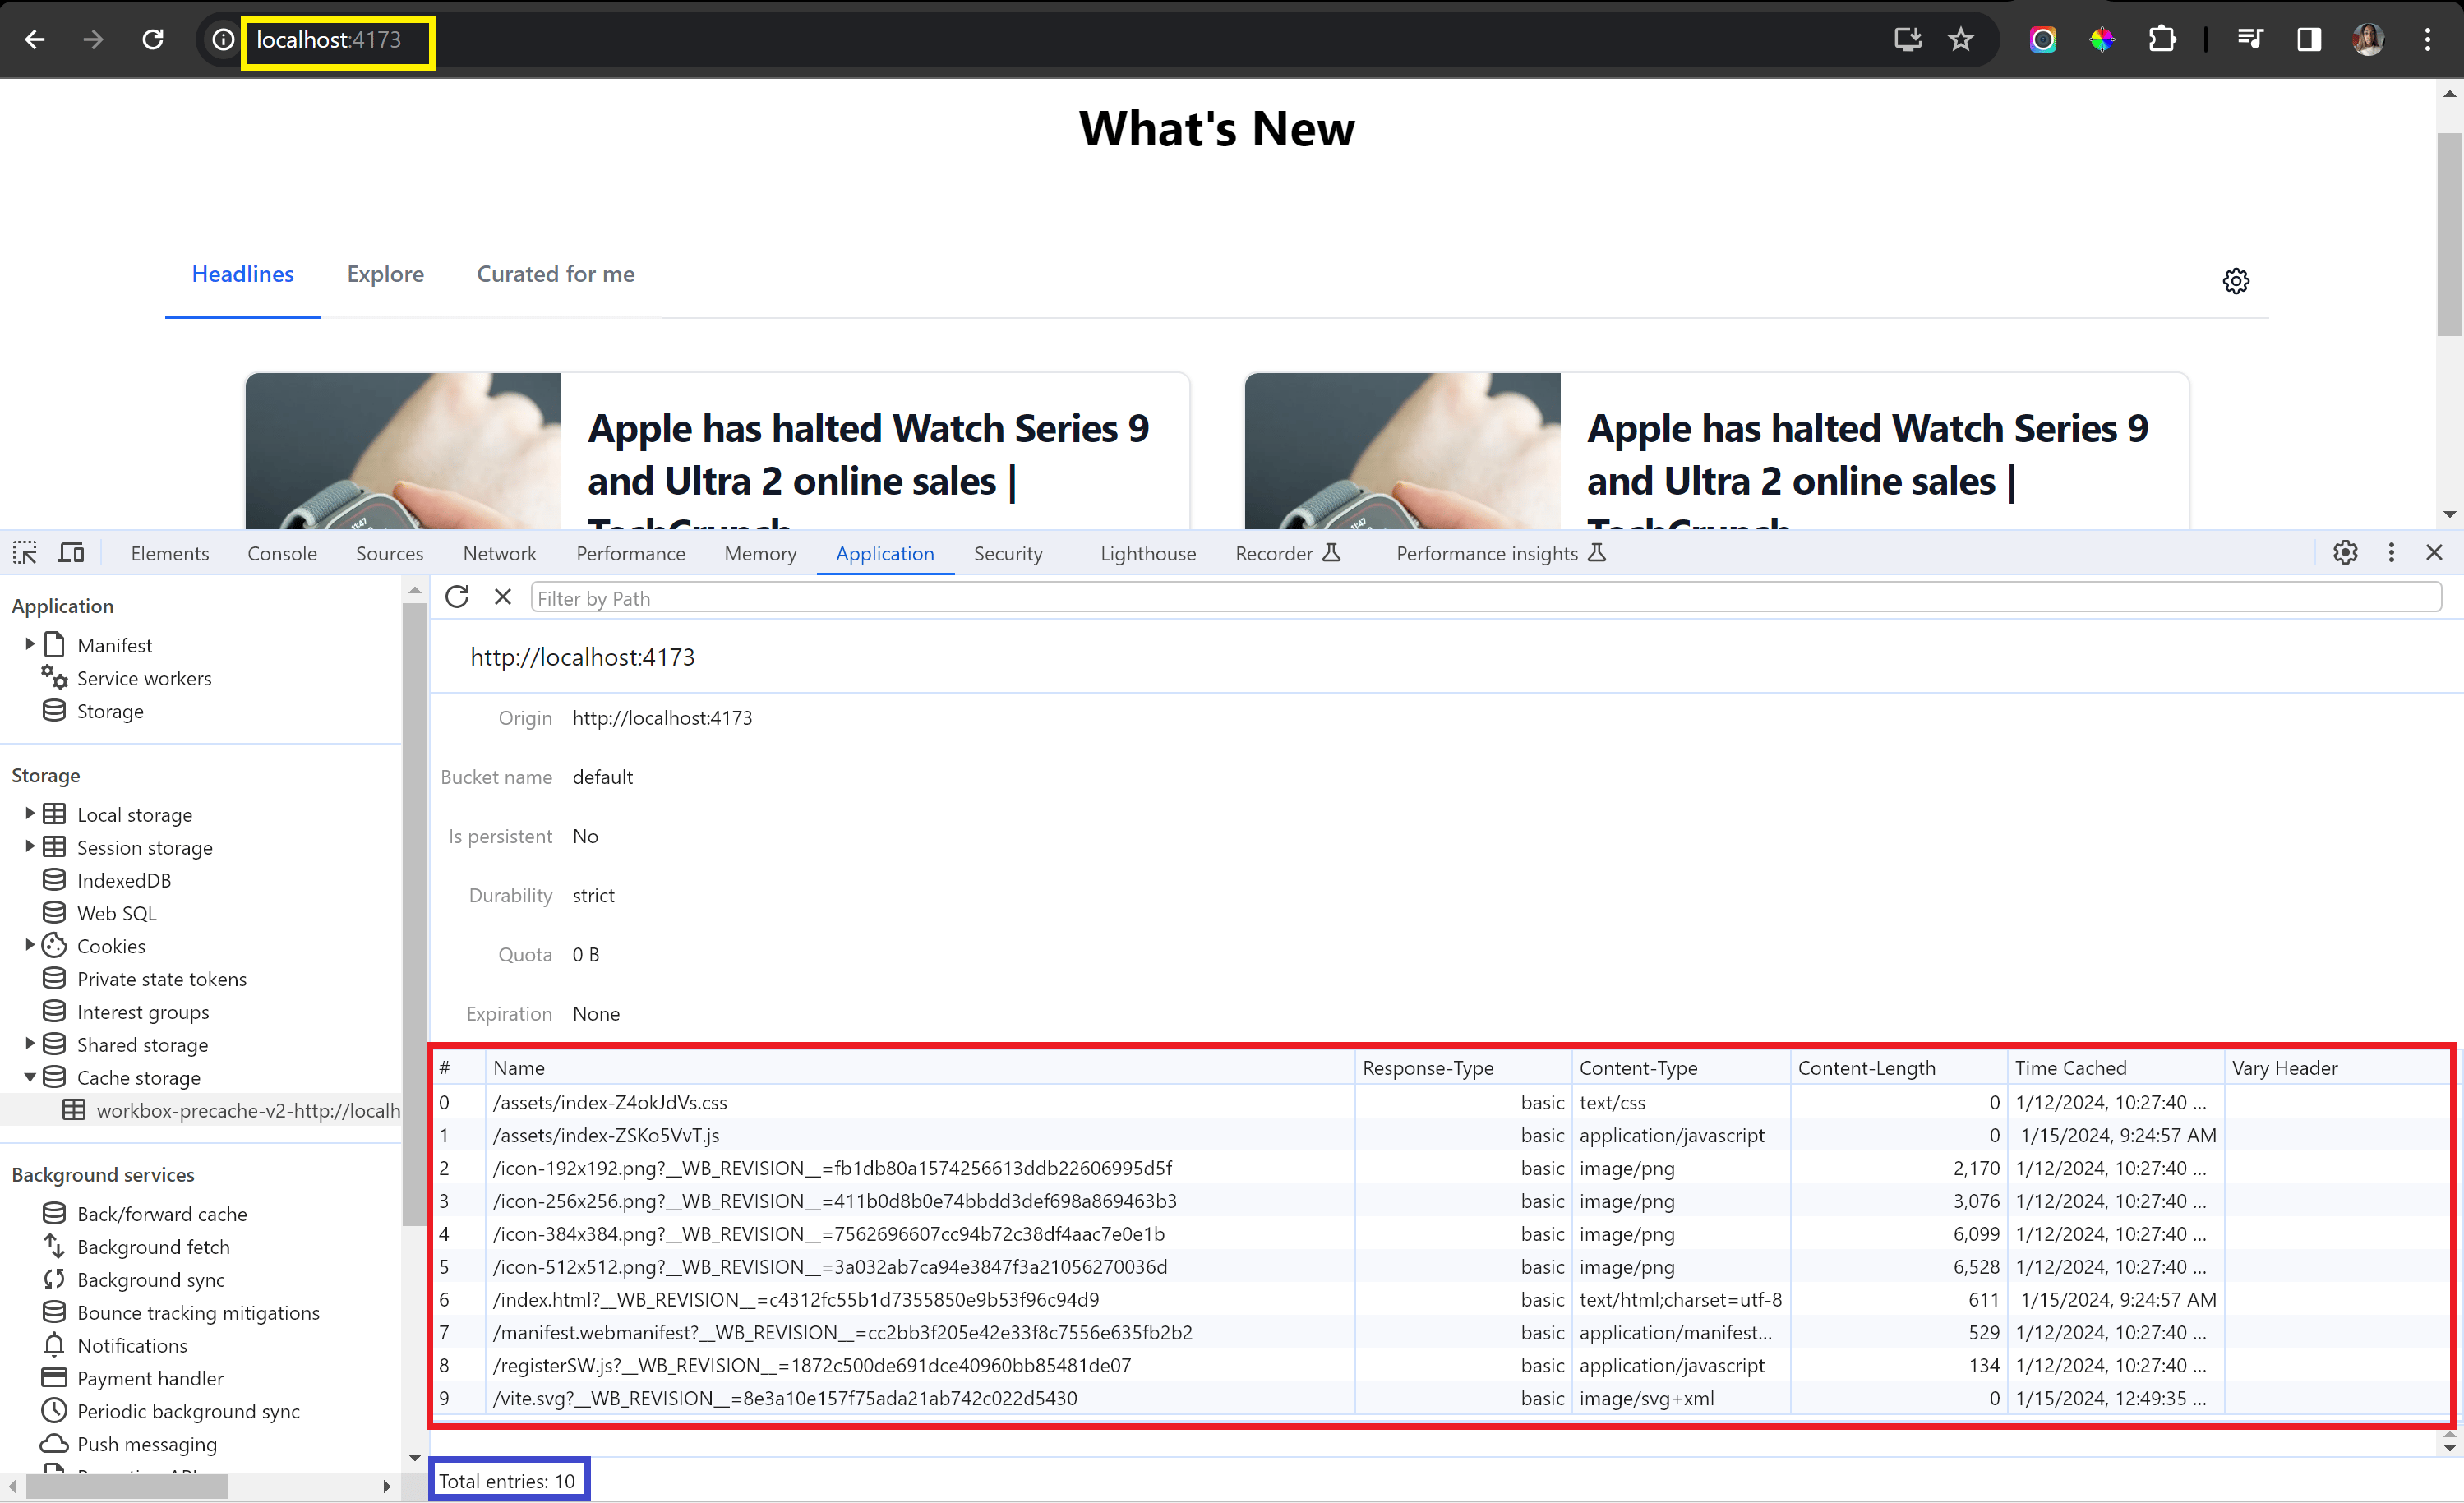Sort by the Name column header
This screenshot has width=2464, height=1503.
click(920, 1068)
